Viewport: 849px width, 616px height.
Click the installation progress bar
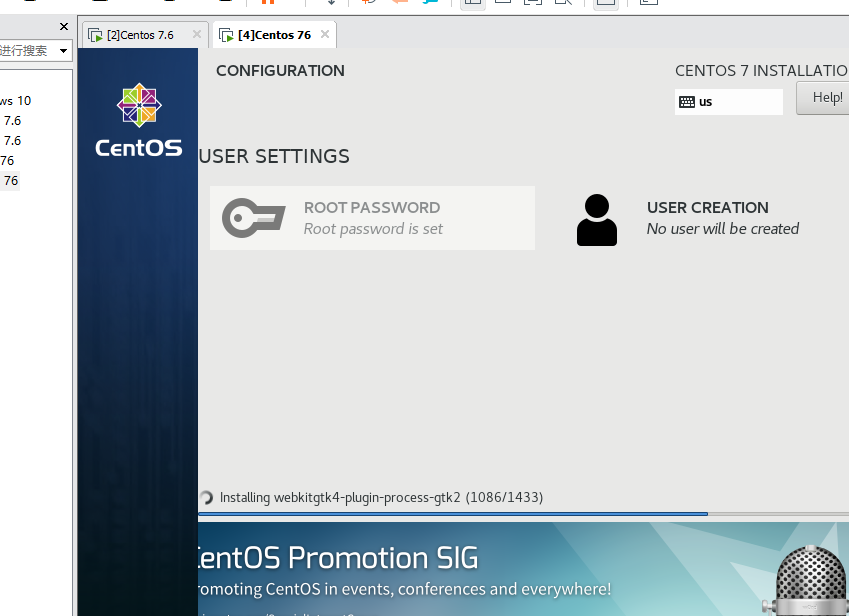click(523, 514)
